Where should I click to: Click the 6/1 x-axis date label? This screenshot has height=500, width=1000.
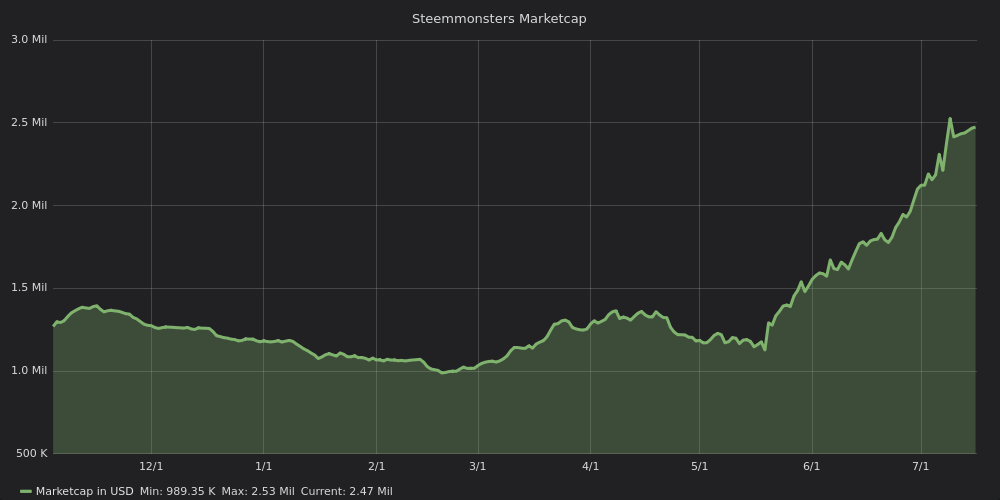pyautogui.click(x=812, y=466)
